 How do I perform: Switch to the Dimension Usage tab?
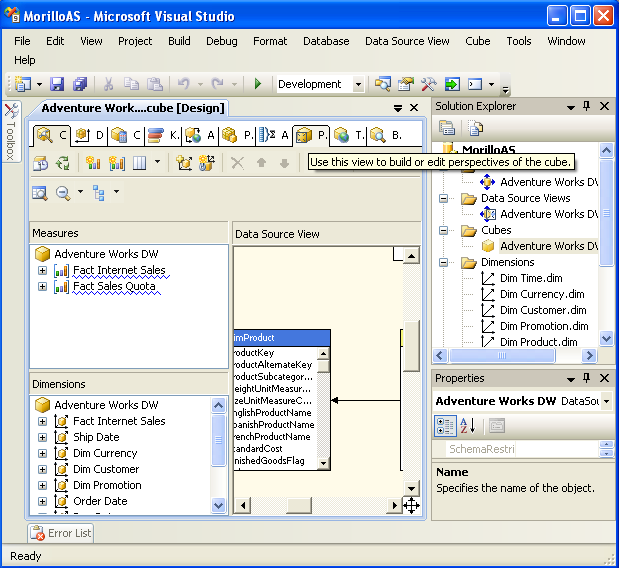[x=89, y=135]
